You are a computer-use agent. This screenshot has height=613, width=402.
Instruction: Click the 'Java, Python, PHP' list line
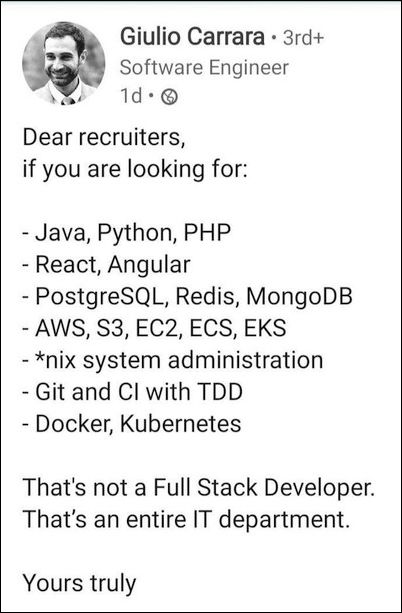126,234
